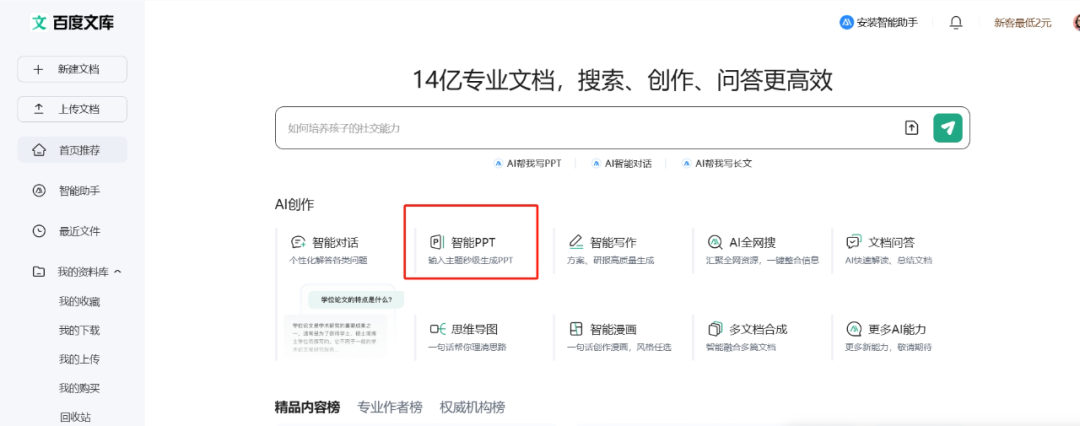Switch to the 精品内容榜 tab
This screenshot has width=1080, height=426.
[x=307, y=407]
